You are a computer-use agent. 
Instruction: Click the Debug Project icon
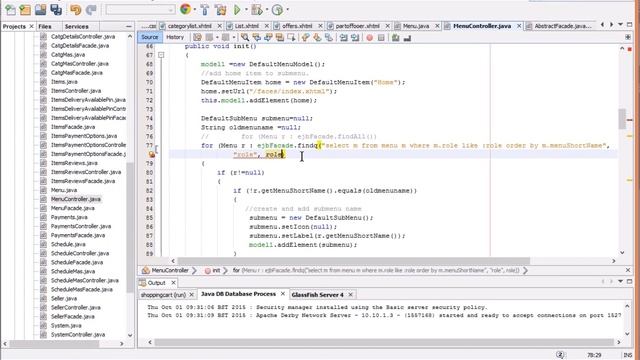click(257, 9)
